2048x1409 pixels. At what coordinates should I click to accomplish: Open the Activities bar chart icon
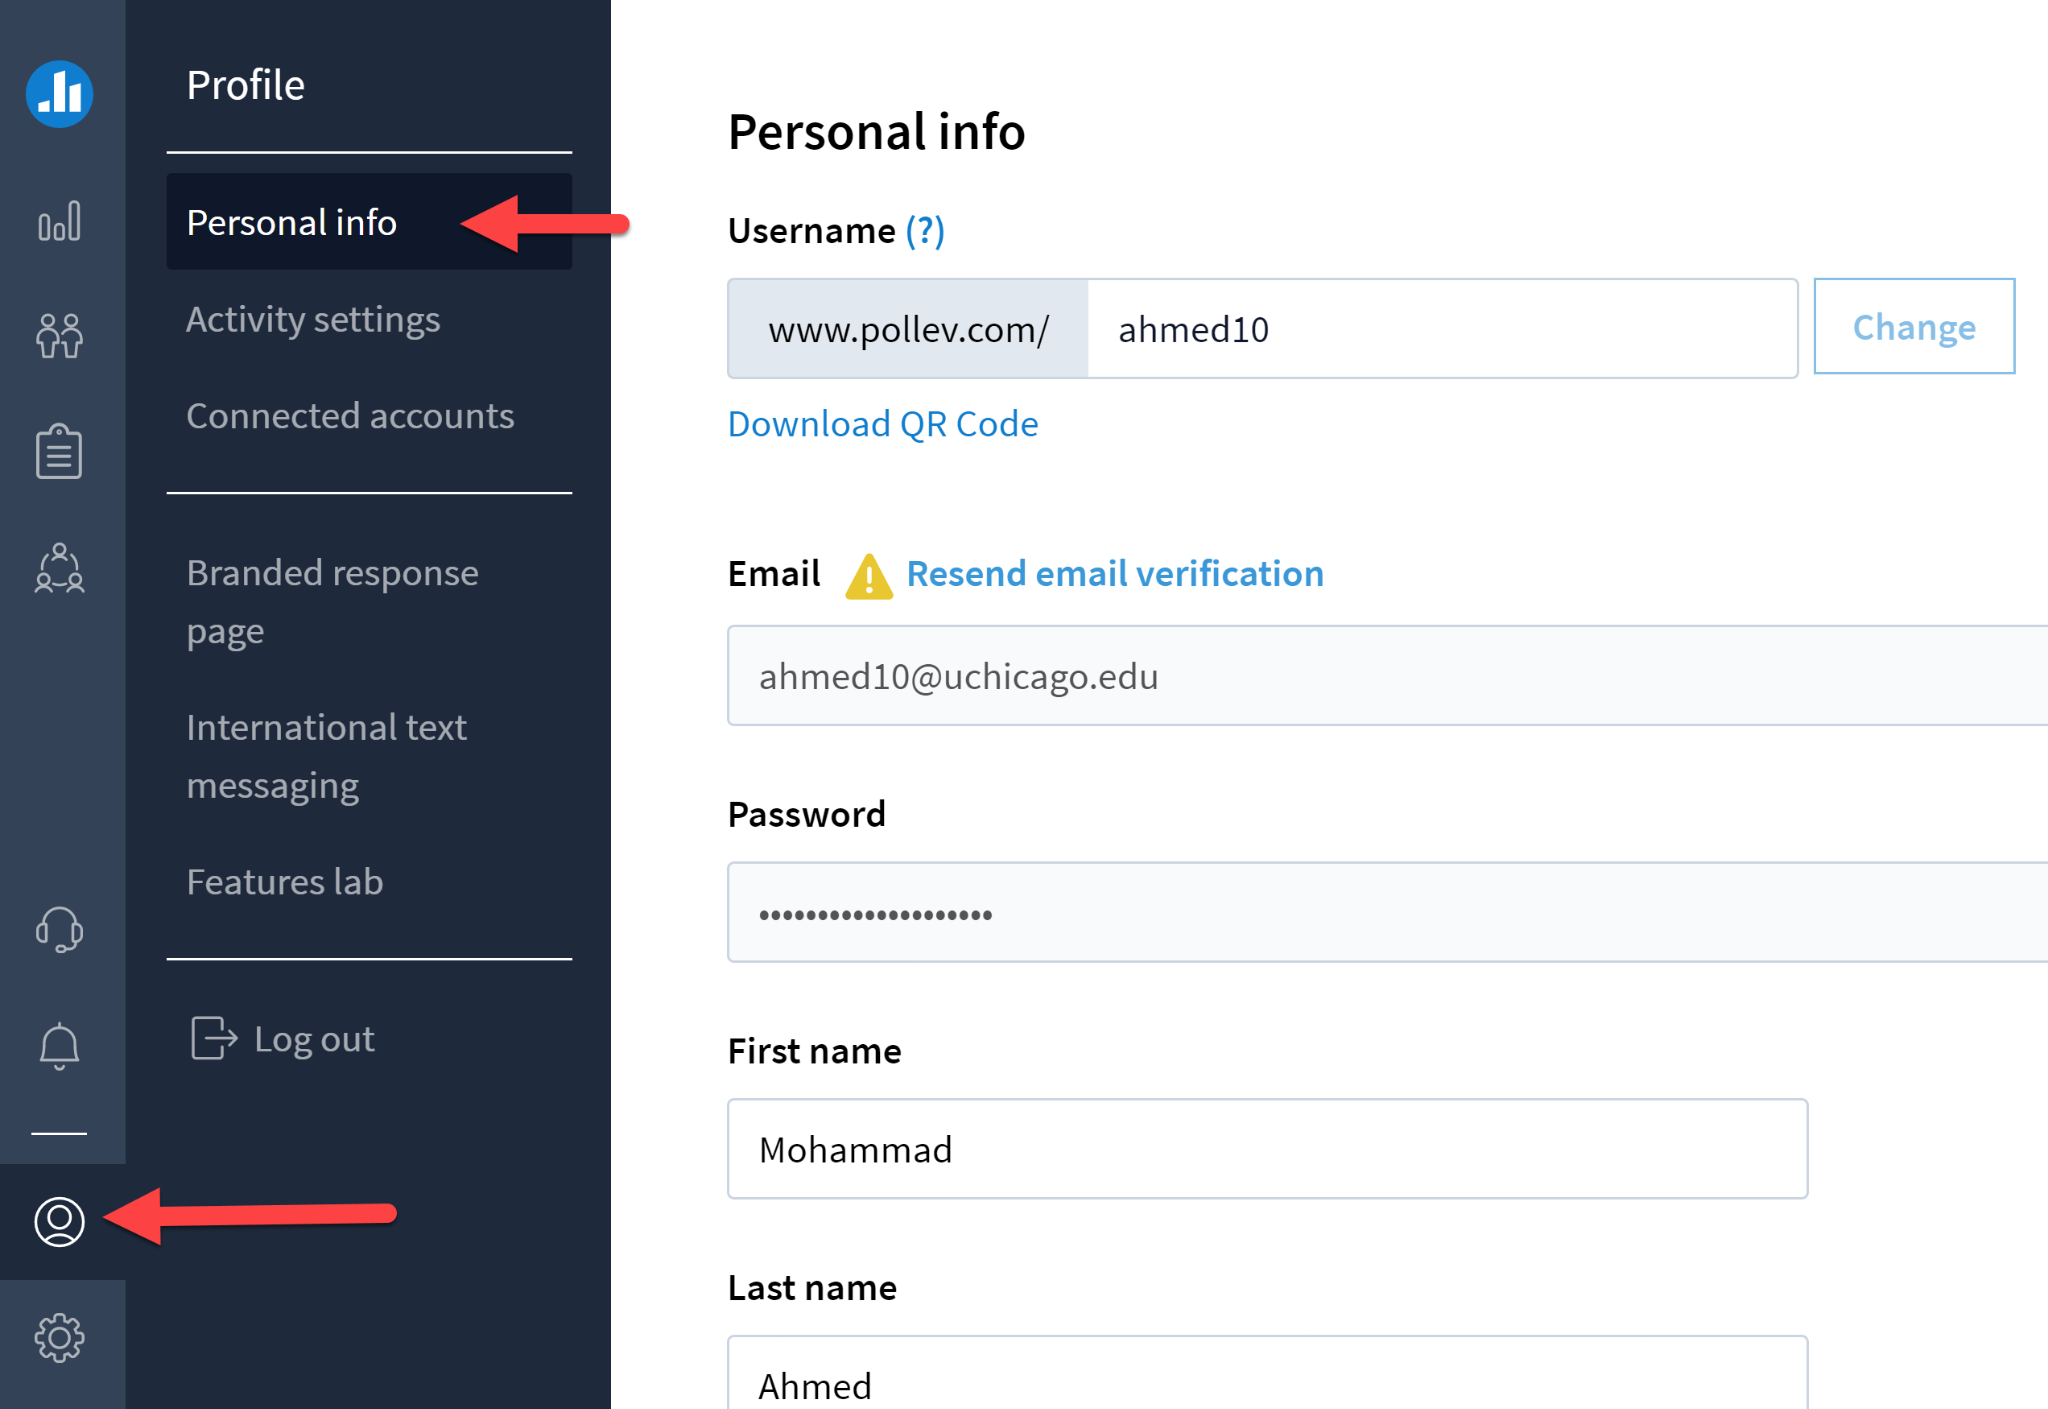60,221
